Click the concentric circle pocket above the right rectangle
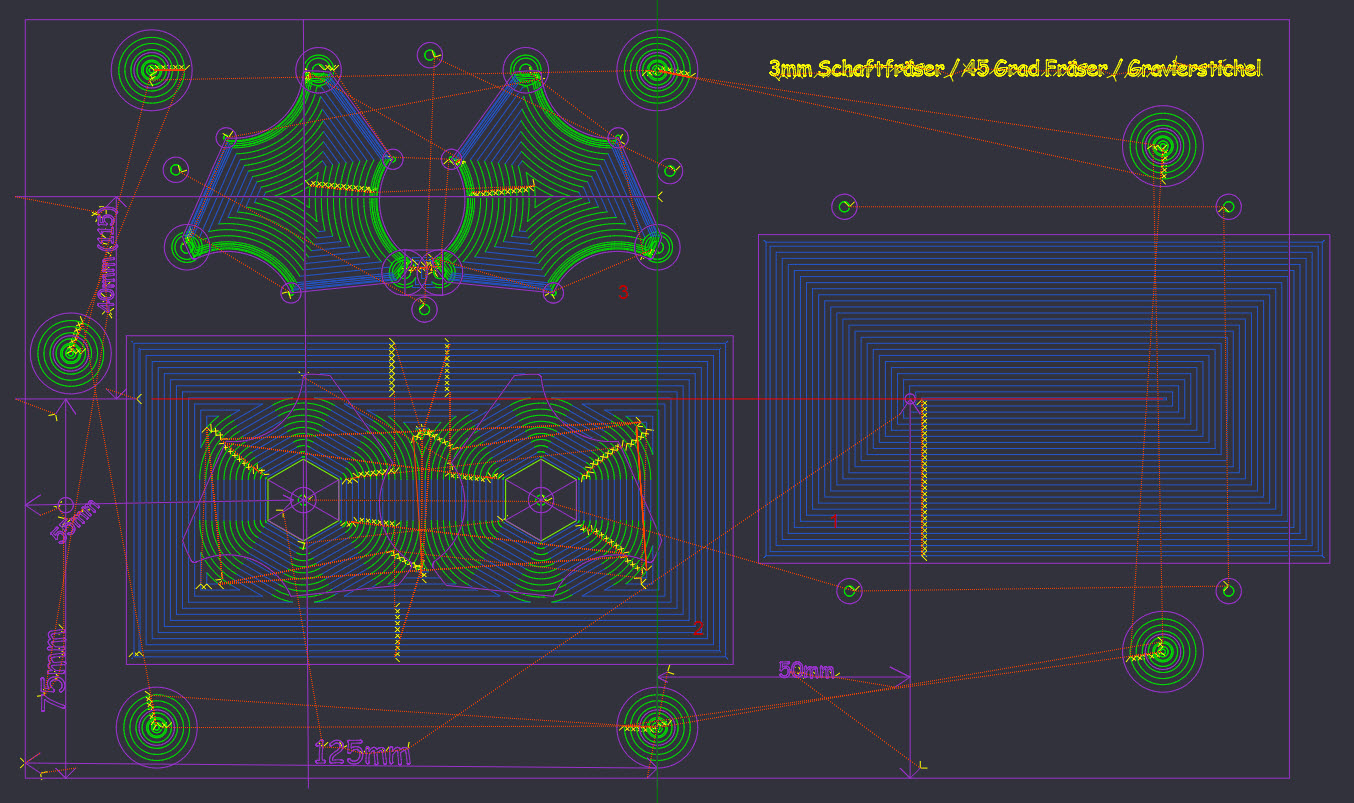This screenshot has height=803, width=1354. tap(1162, 146)
